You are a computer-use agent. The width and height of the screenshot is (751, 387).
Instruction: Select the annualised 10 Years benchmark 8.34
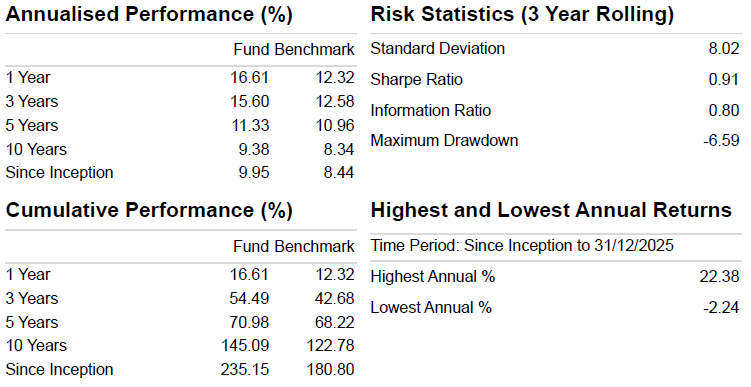point(339,149)
